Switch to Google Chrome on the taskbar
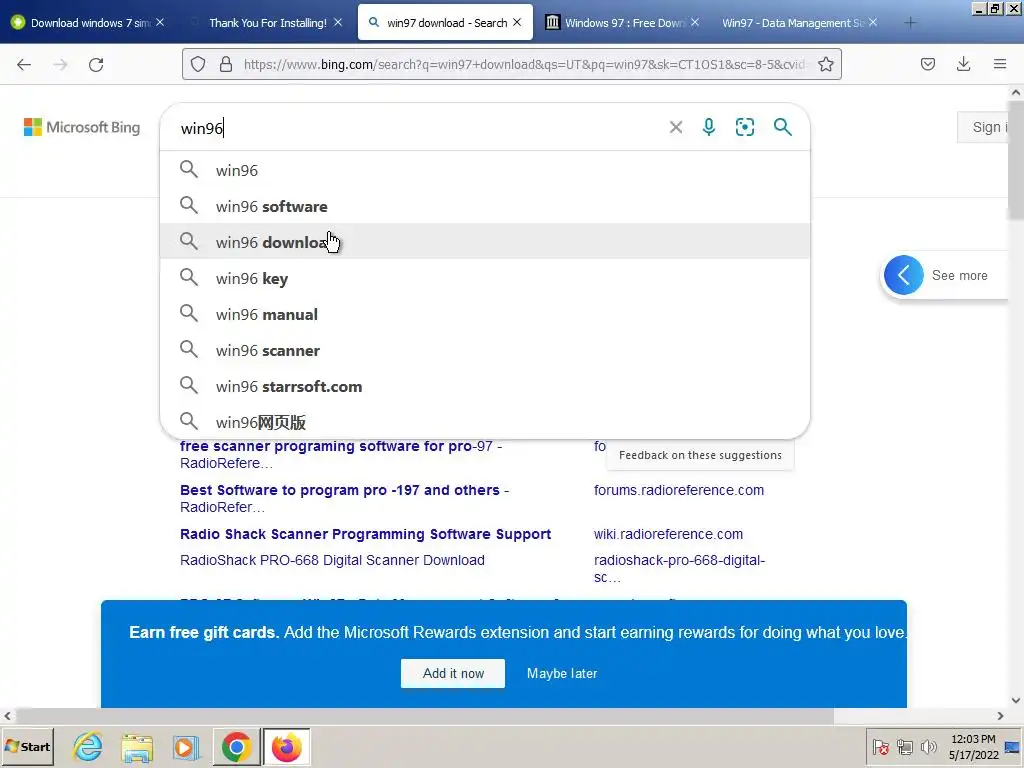This screenshot has width=1024, height=768. click(236, 747)
